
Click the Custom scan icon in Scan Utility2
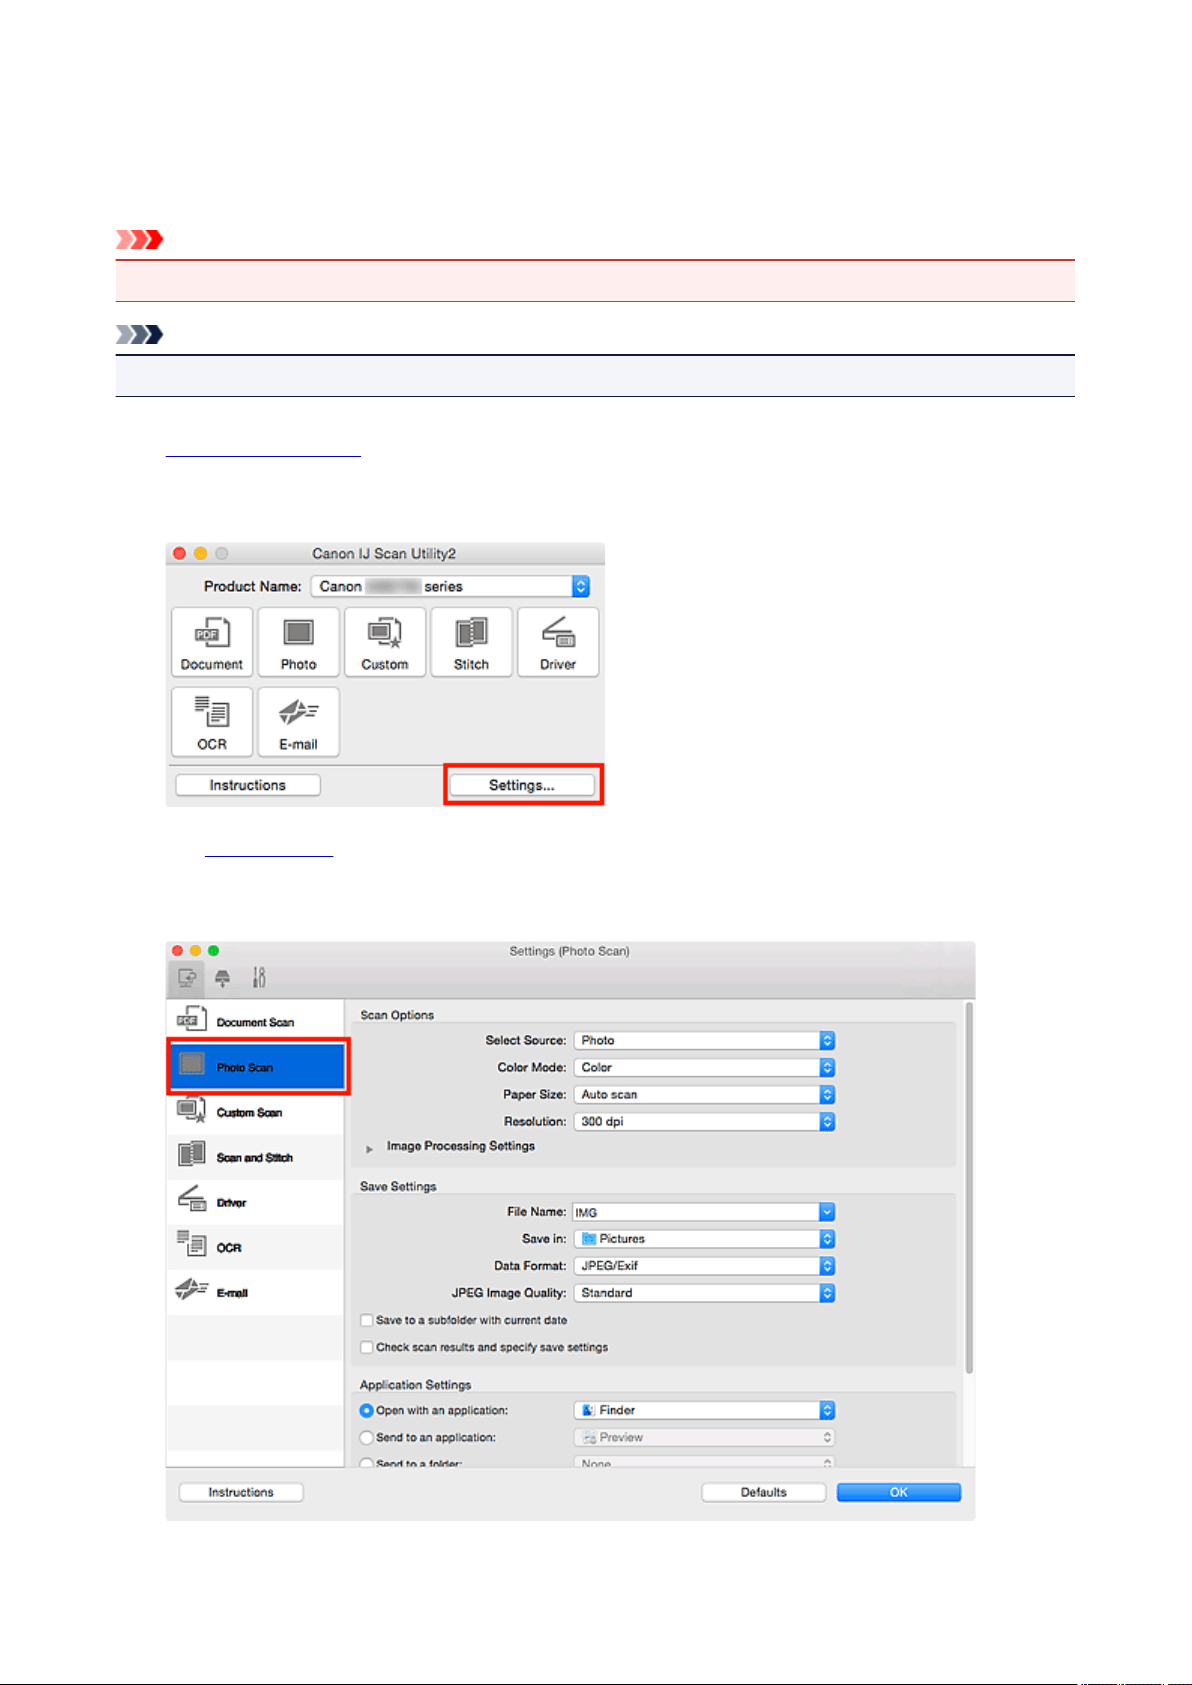(x=385, y=642)
